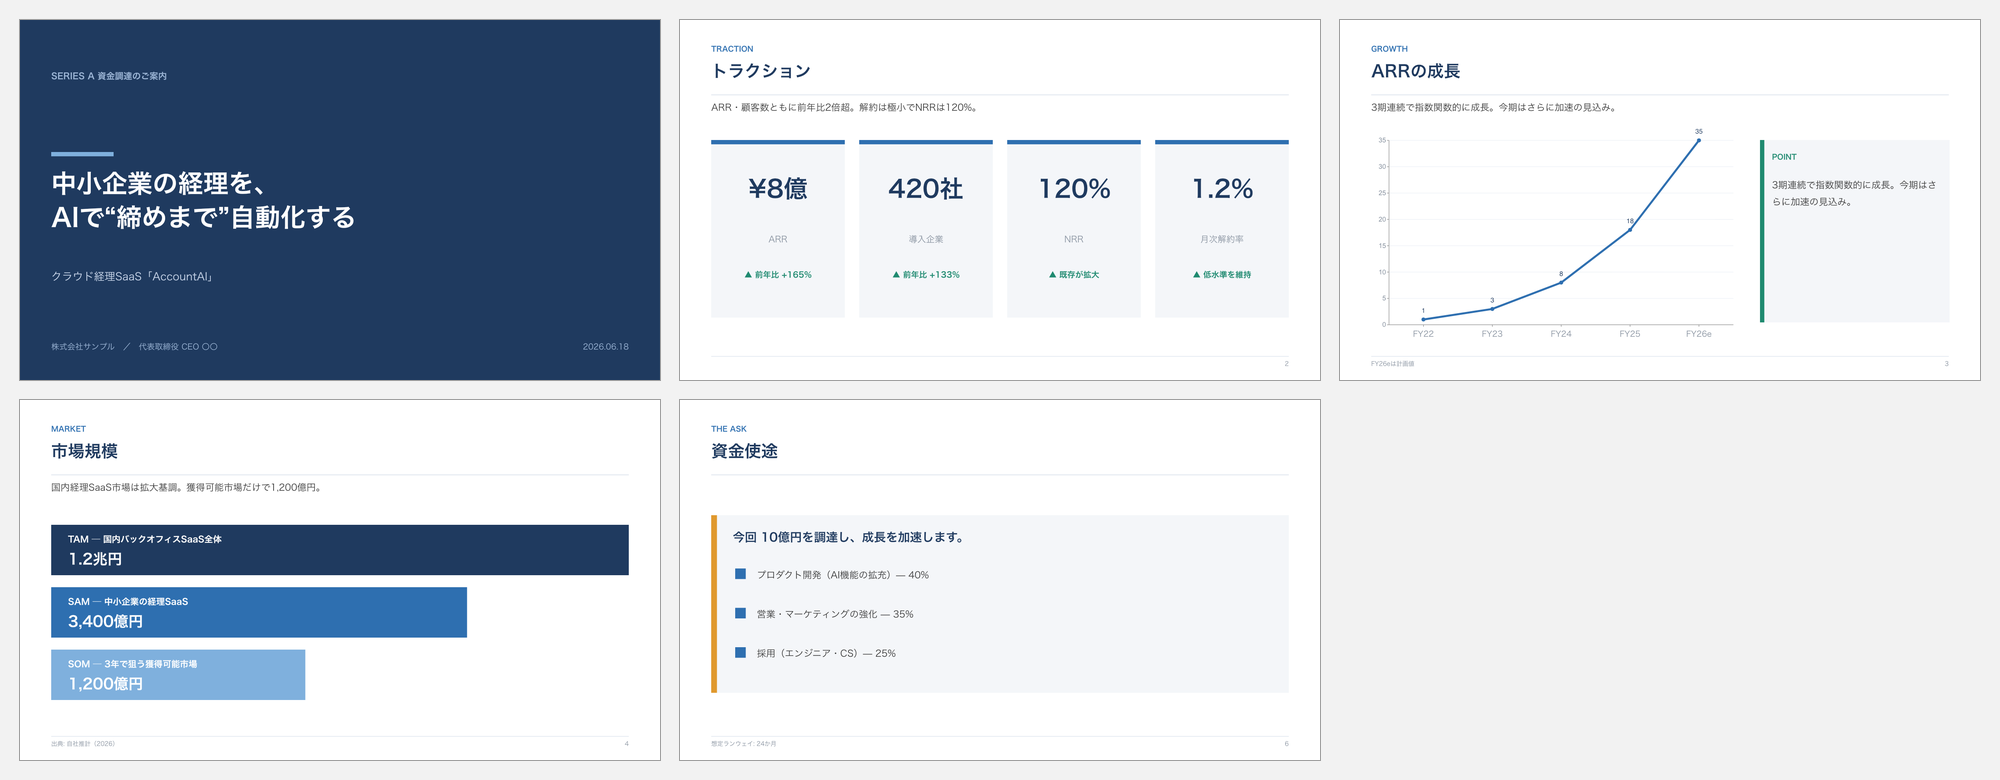Click the '採用（エンジニア・CS）— 25%' item
The image size is (2000, 780).
coord(826,653)
